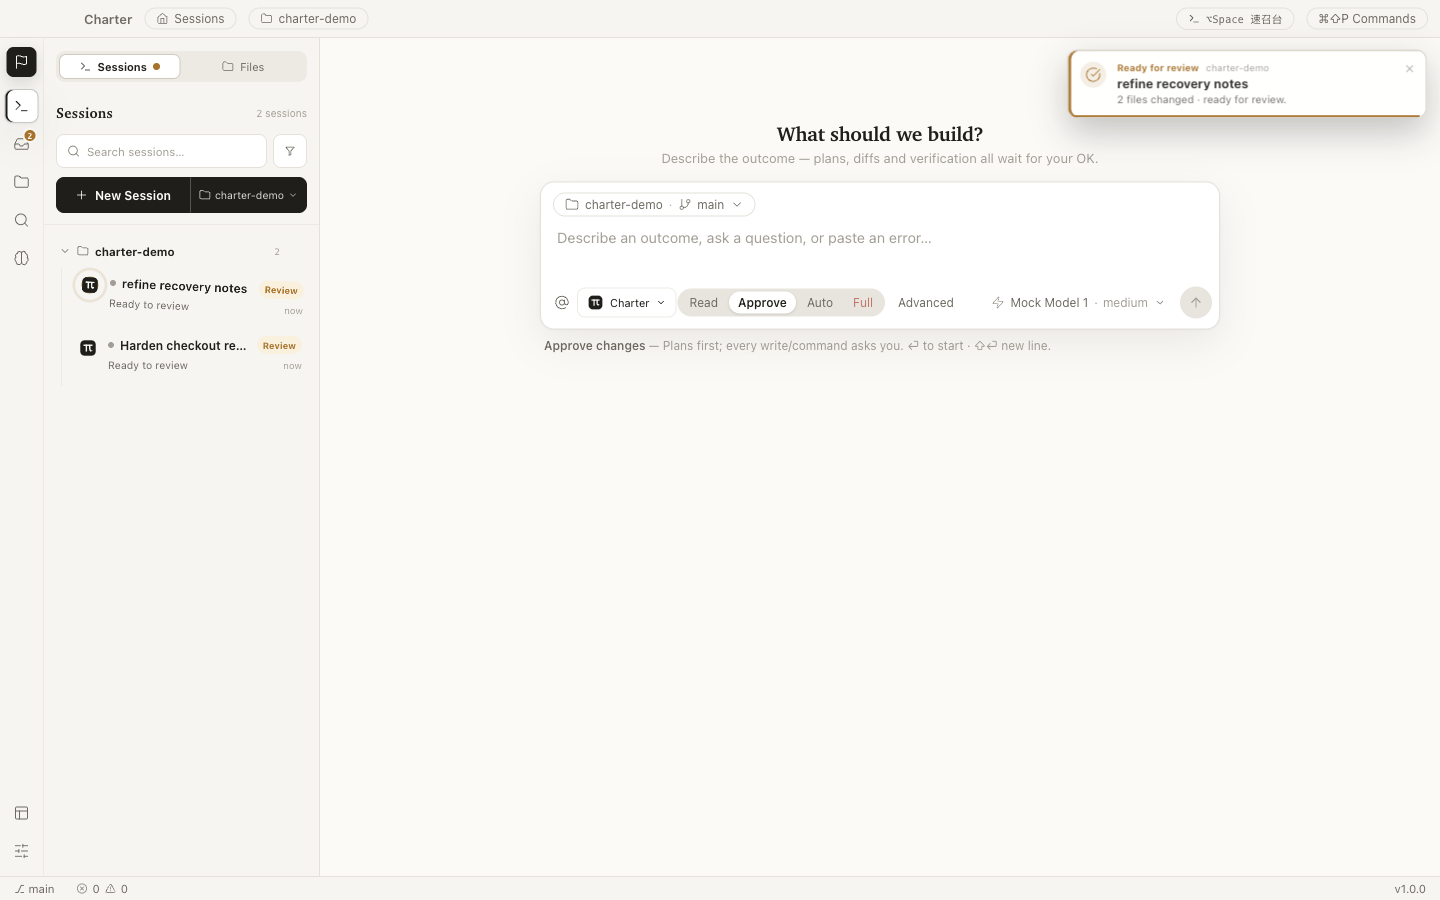Screen dimensions: 1440x900
Task: Click the checkmark icon in notification
Action: tap(1093, 75)
